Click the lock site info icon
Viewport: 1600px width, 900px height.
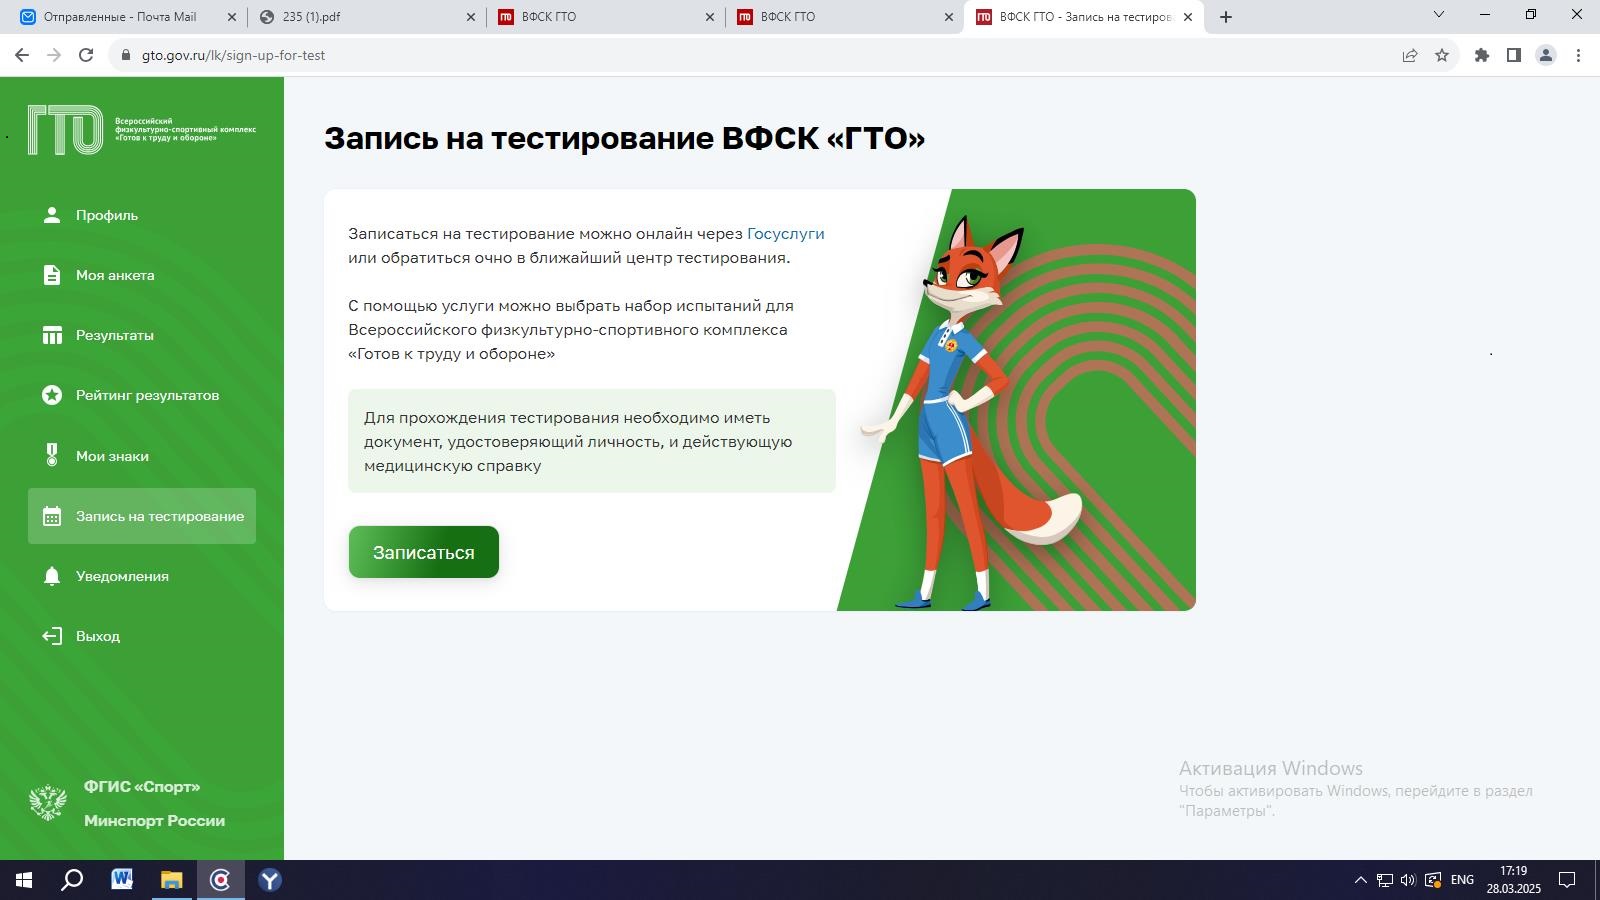click(x=125, y=55)
